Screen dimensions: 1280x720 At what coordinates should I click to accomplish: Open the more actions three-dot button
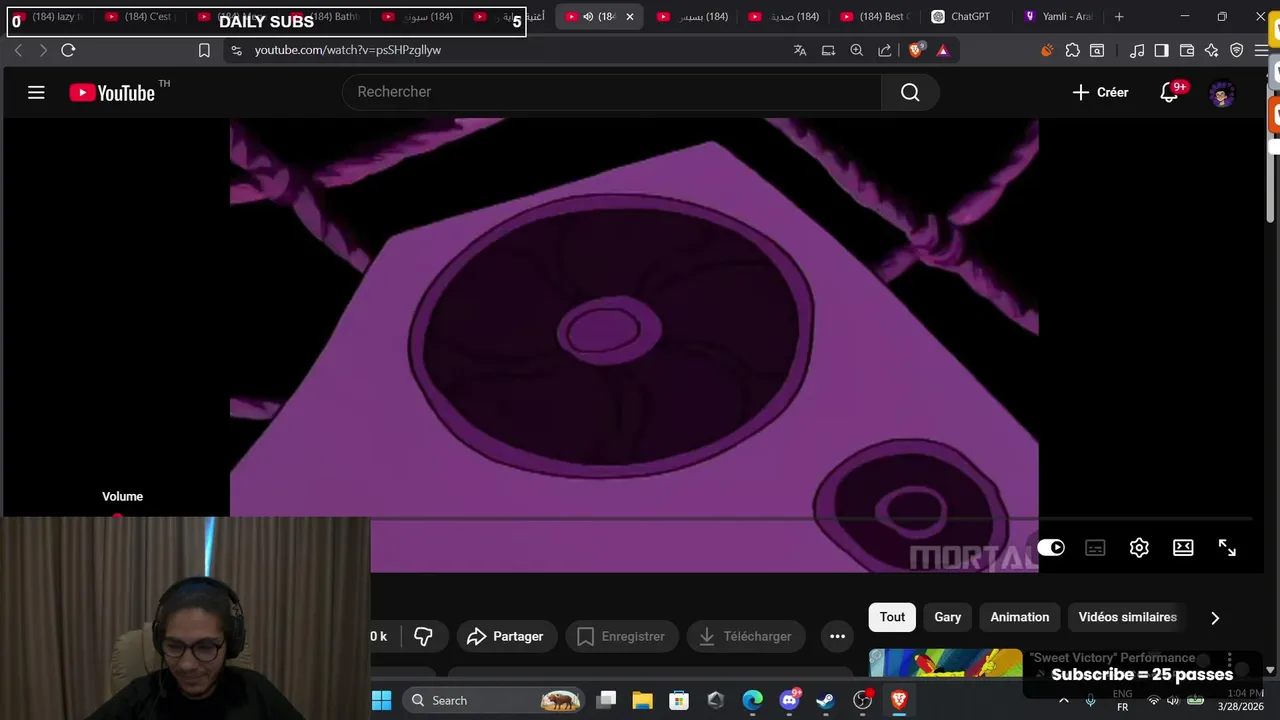point(837,636)
